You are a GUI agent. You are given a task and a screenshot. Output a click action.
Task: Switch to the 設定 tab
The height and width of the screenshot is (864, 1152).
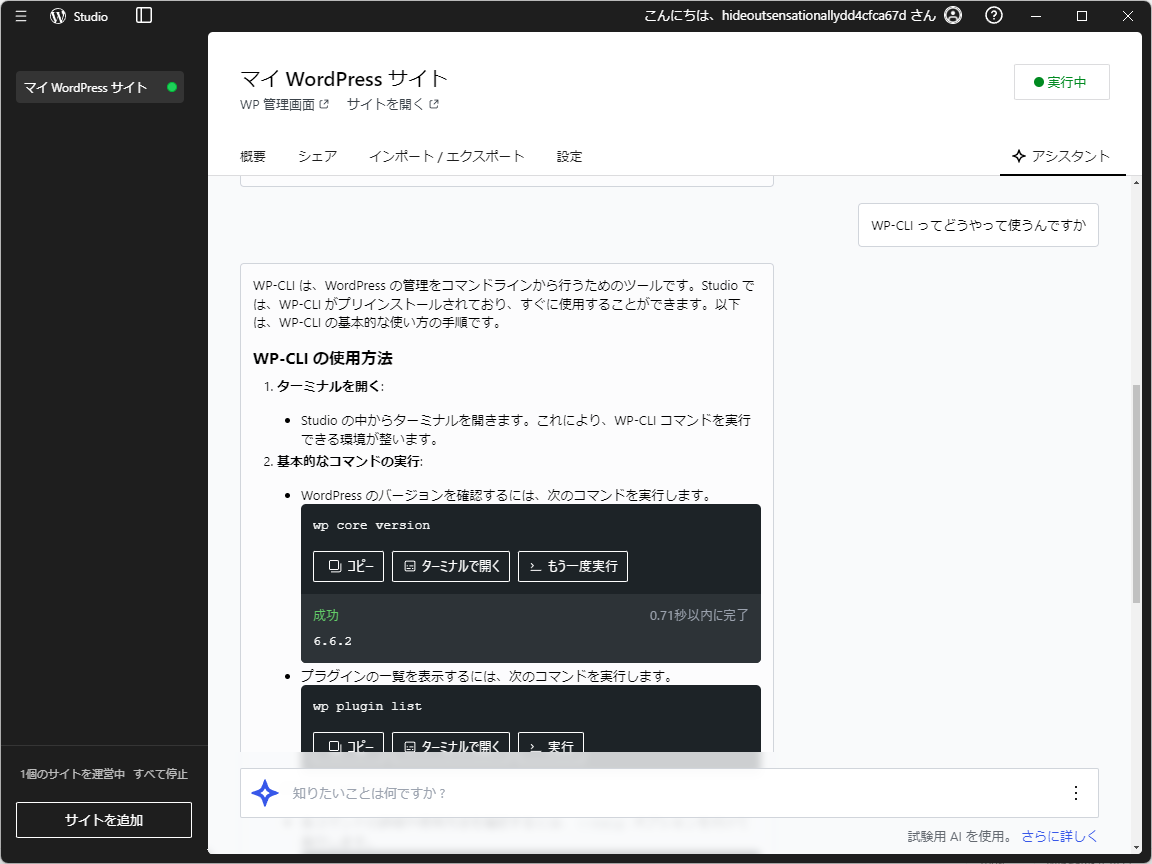[x=569, y=156]
